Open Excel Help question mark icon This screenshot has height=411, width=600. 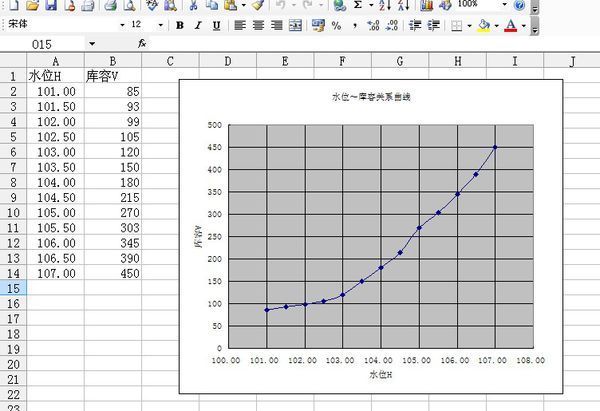(519, 5)
